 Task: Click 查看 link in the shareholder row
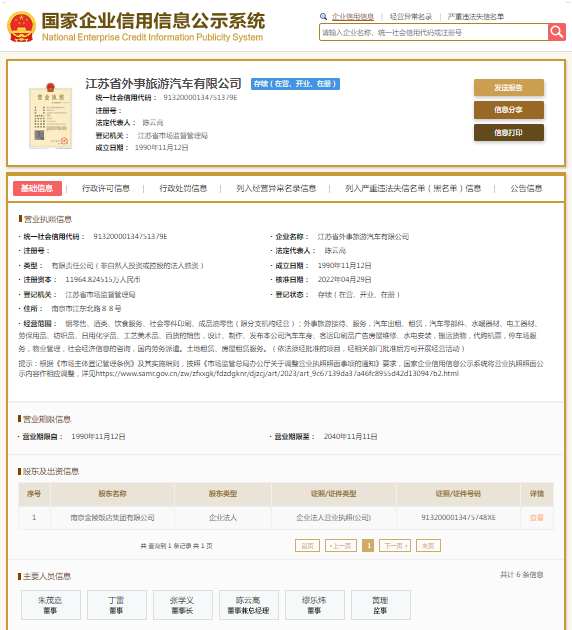pyautogui.click(x=537, y=518)
